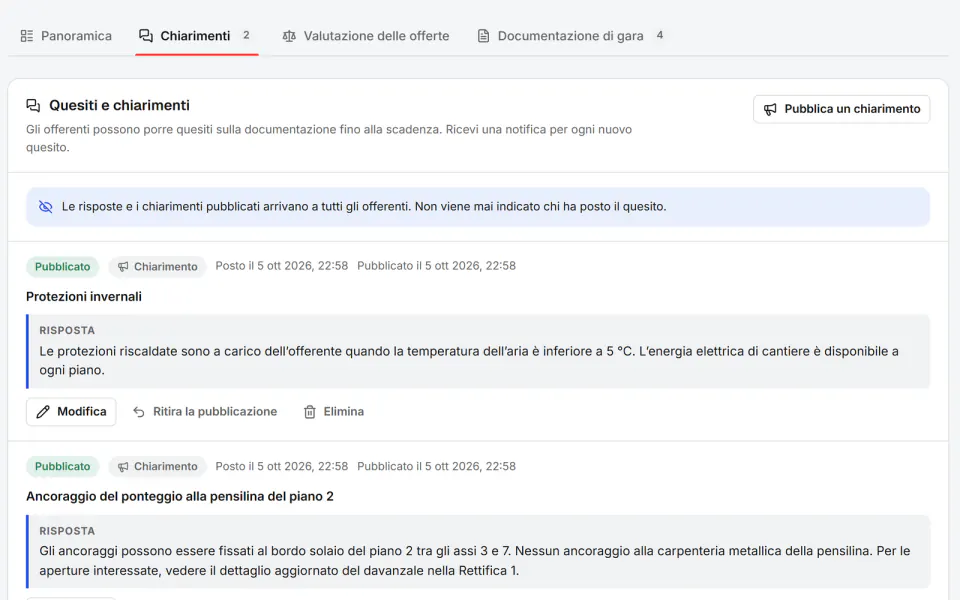This screenshot has width=960, height=600.
Task: Click megaphone icon in Ancoraggio del ponteggio tag
Action: pos(123,467)
